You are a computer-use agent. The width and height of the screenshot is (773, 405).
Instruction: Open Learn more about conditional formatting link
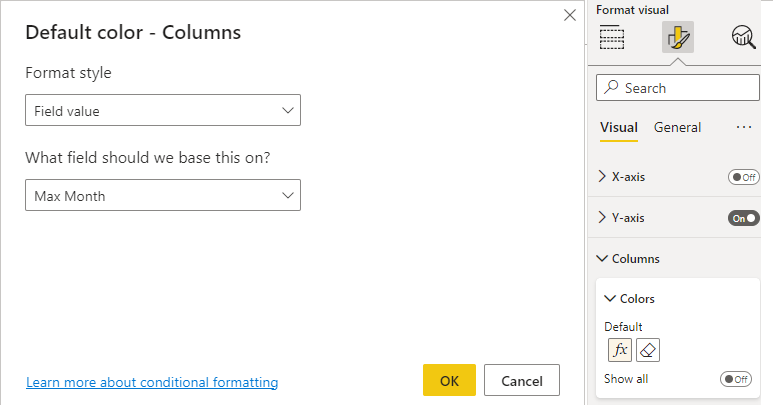click(x=152, y=382)
